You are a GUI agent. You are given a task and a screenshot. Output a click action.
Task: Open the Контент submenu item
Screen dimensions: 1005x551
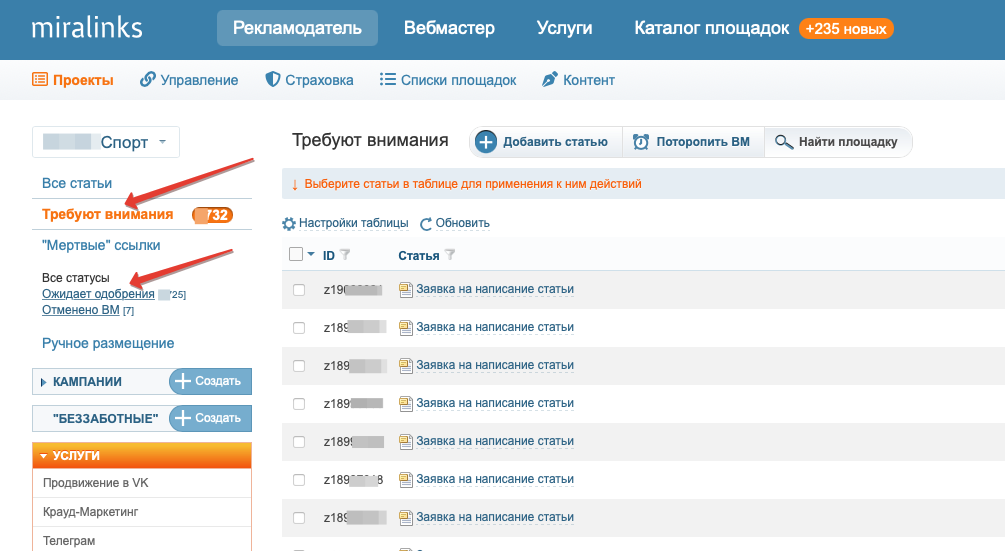[x=578, y=80]
